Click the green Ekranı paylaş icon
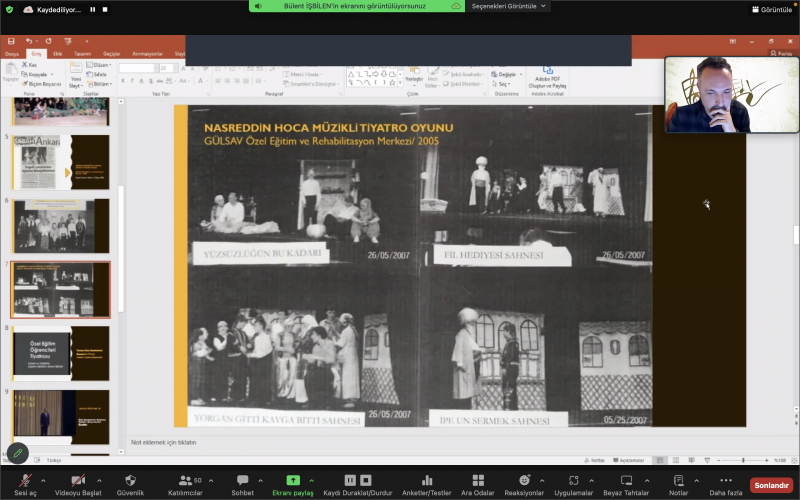 293,480
